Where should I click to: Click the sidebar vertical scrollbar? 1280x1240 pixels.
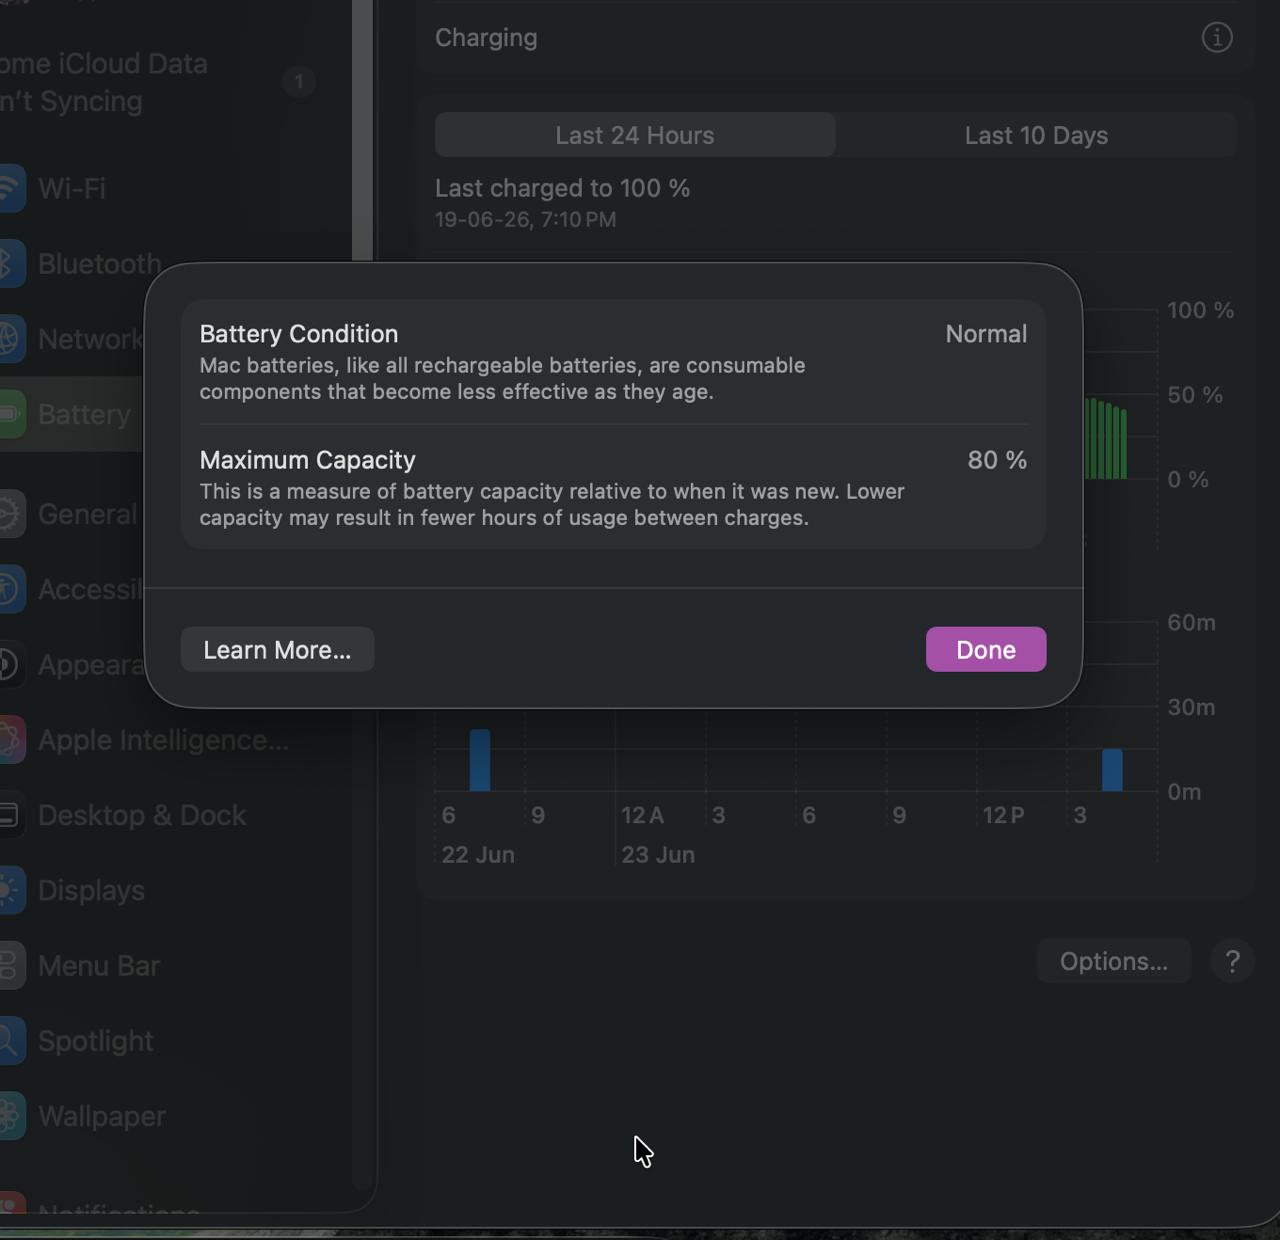coord(362,130)
